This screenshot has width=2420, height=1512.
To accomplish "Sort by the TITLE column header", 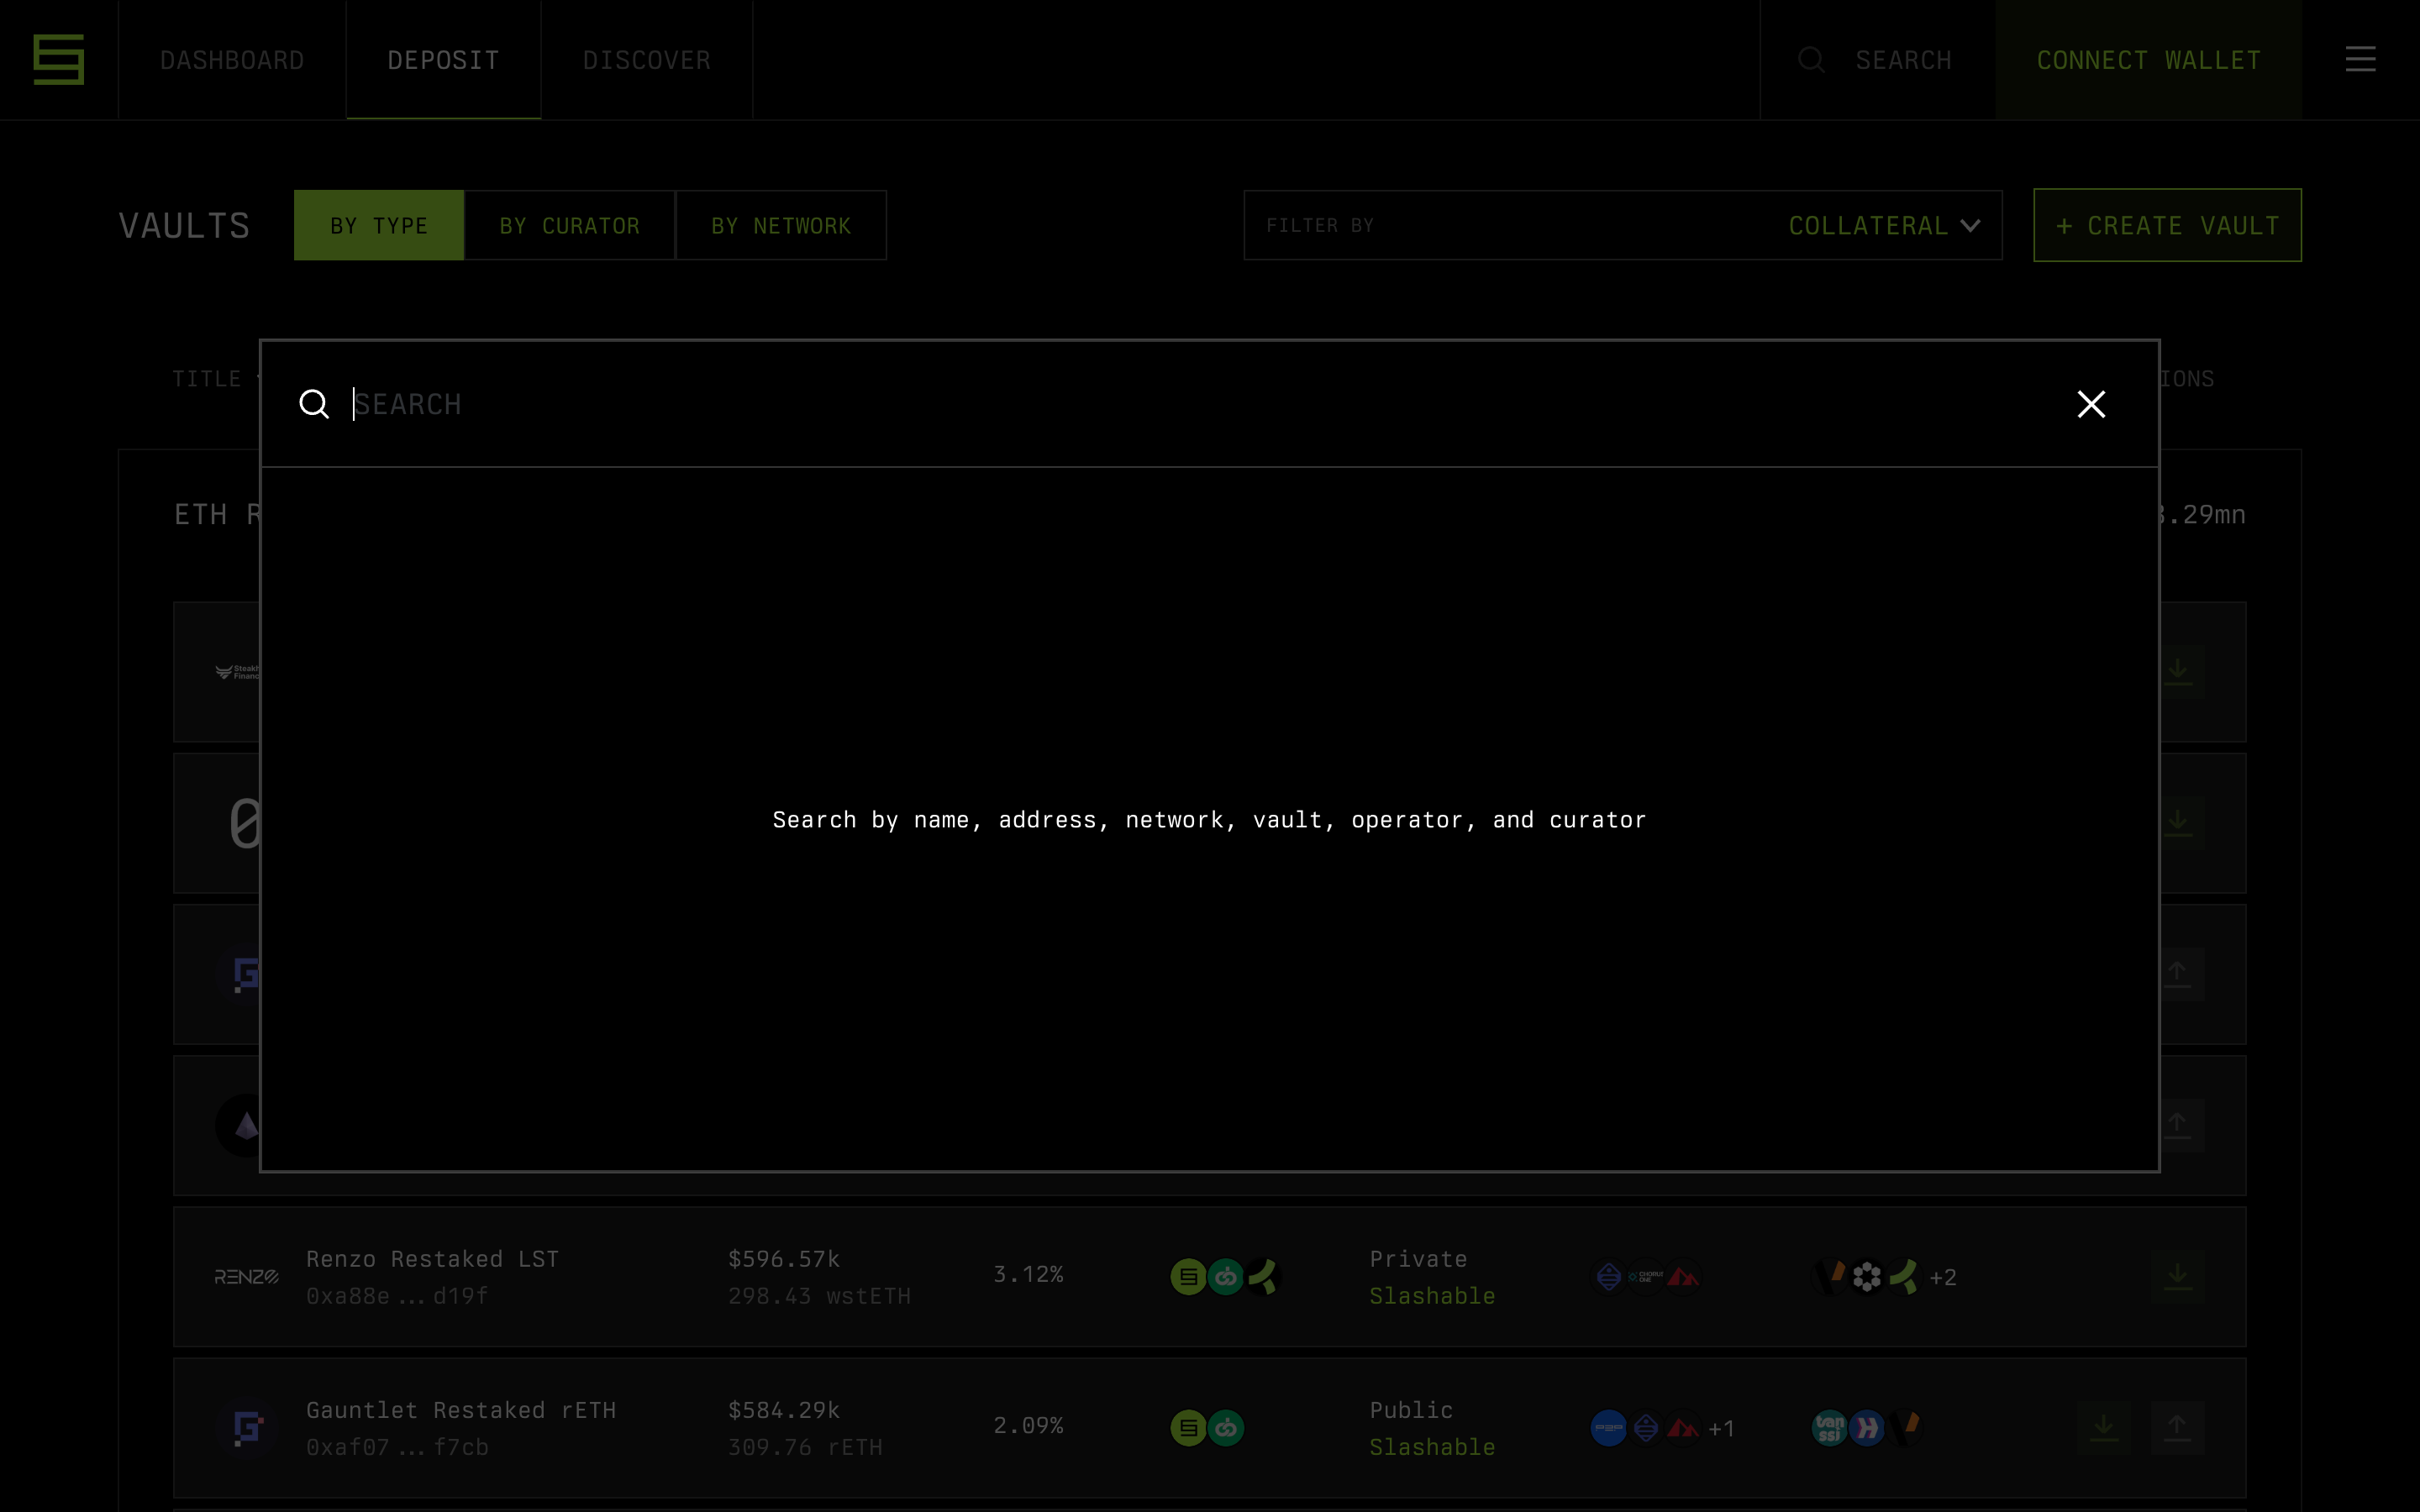I will (207, 379).
